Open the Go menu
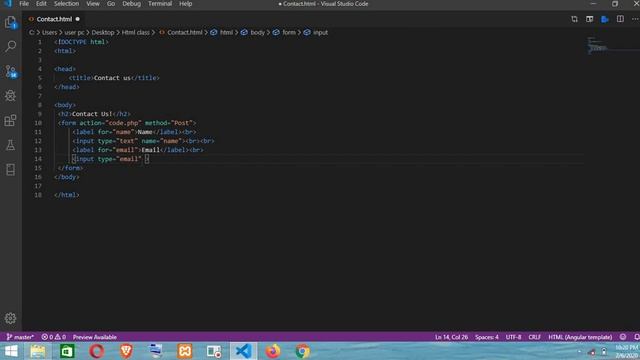This screenshot has height=360, width=640. 111,4
